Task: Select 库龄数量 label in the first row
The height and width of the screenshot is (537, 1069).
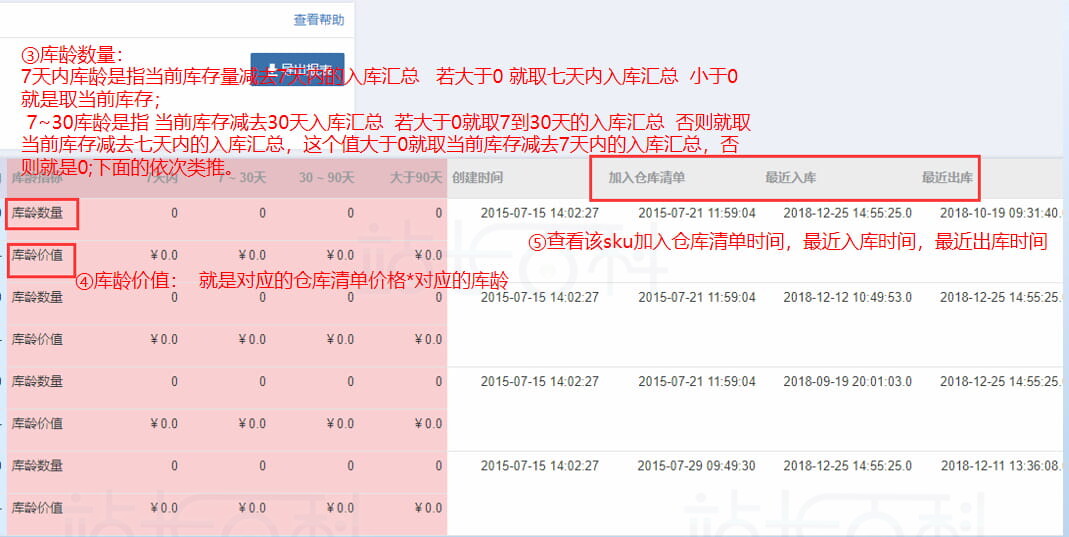Action: (x=38, y=213)
